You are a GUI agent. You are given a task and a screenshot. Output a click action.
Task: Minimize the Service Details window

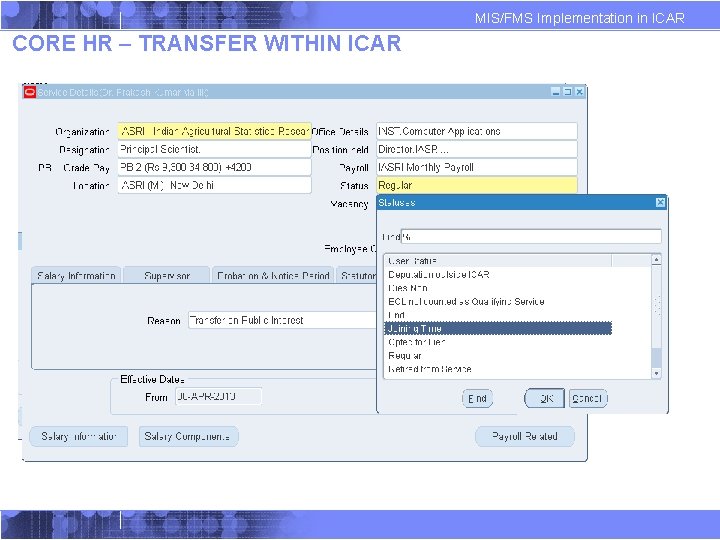pyautogui.click(x=556, y=92)
